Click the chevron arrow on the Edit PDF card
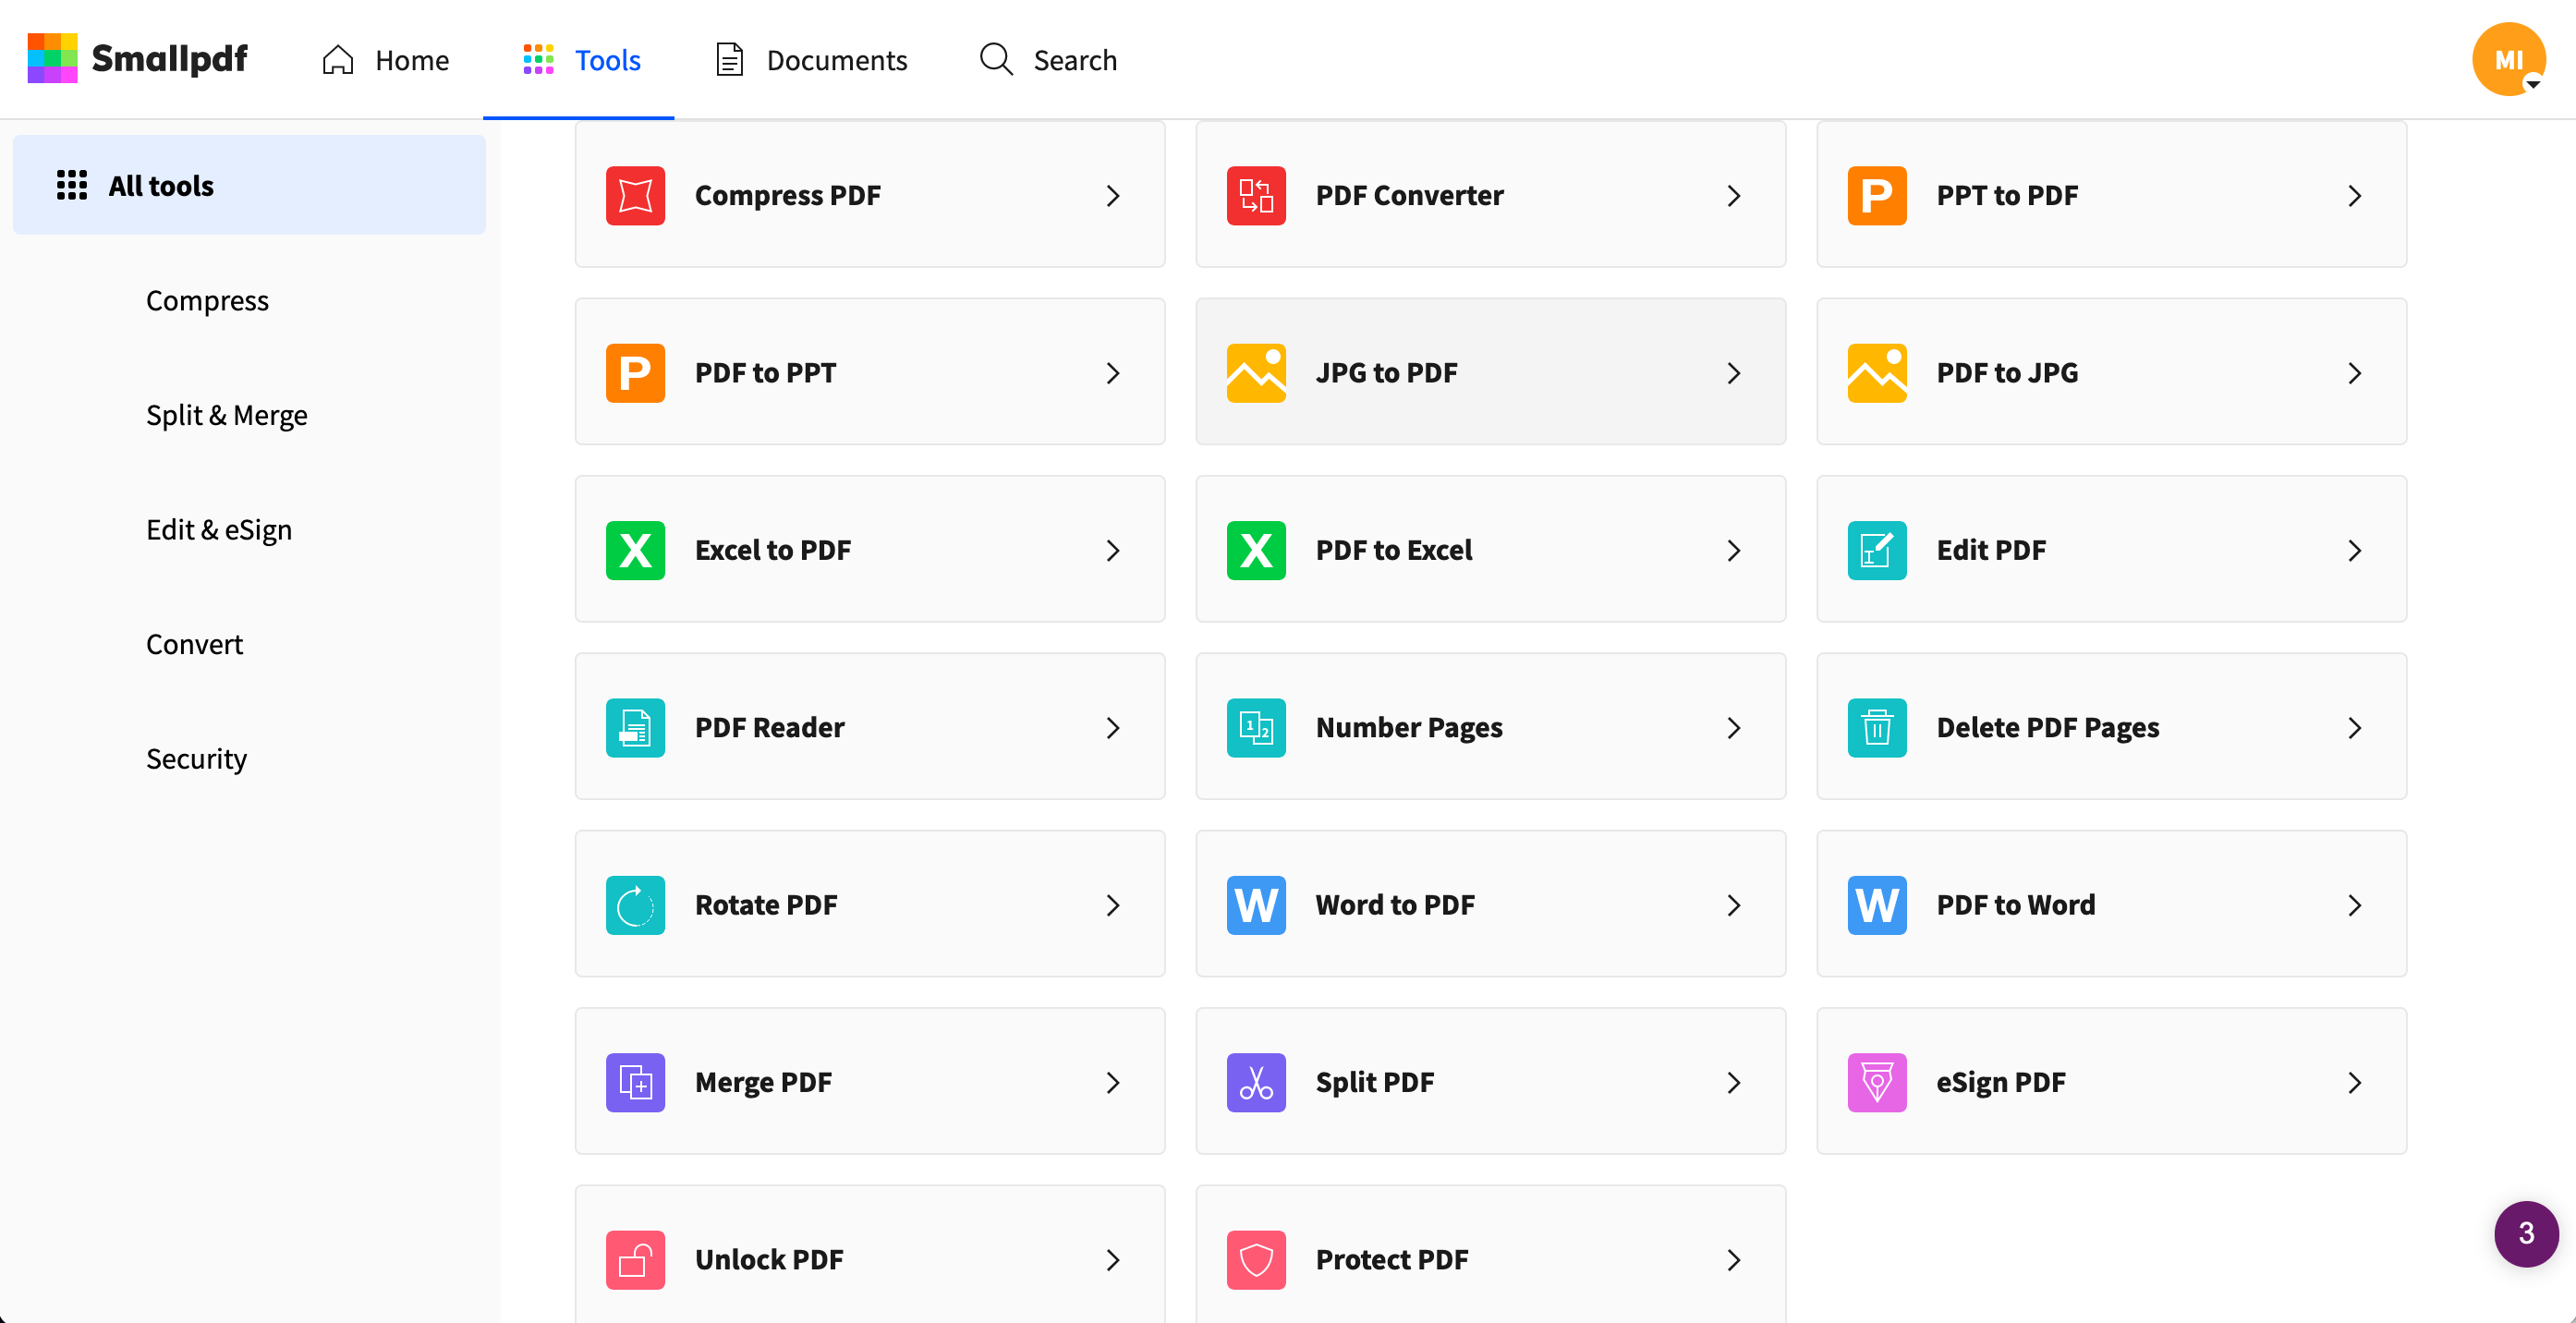2576x1323 pixels. 2355,550
